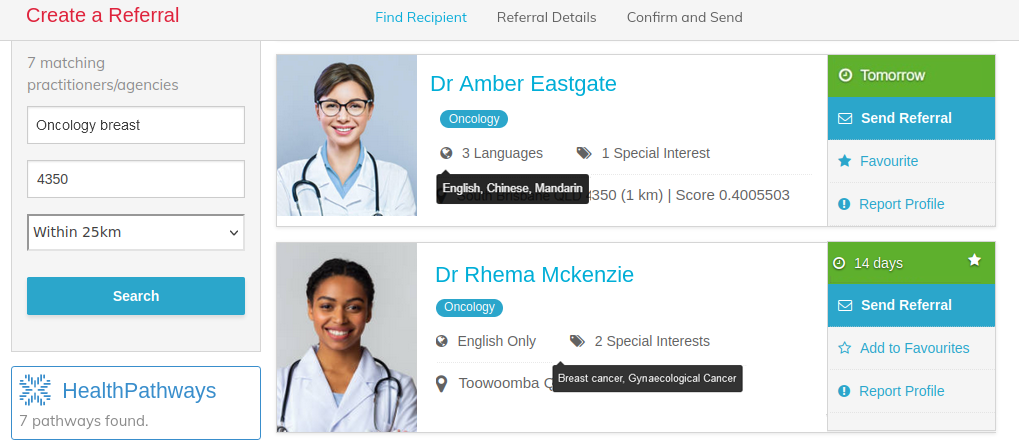The height and width of the screenshot is (442, 1019).
Task: Click the tag icon beside 1 Special Interest
Action: (x=584, y=153)
